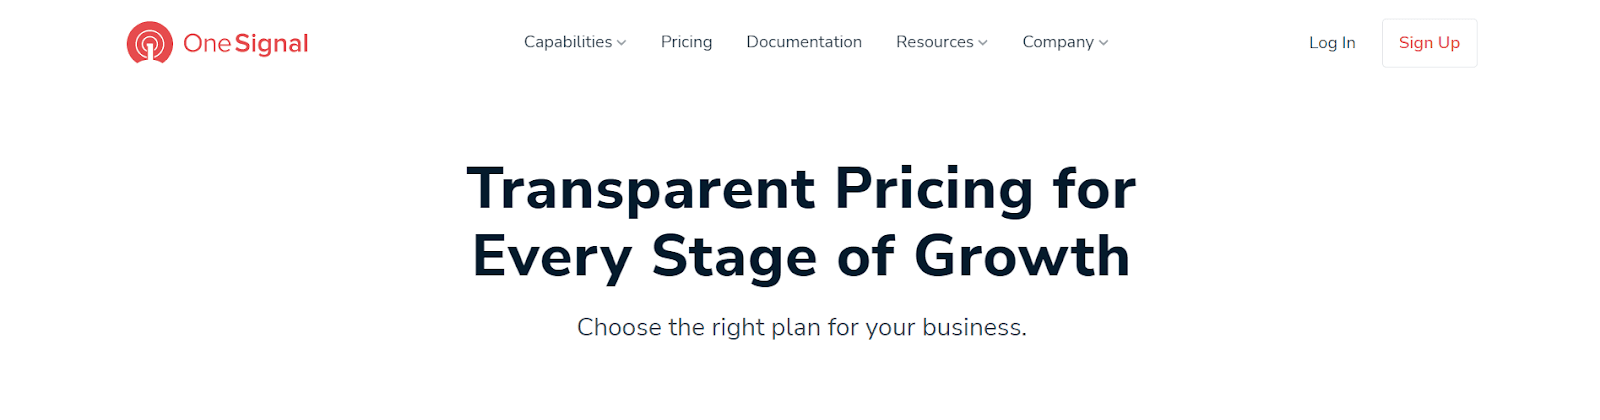
Task: Click the word "for" in the headline
Action: (1094, 189)
